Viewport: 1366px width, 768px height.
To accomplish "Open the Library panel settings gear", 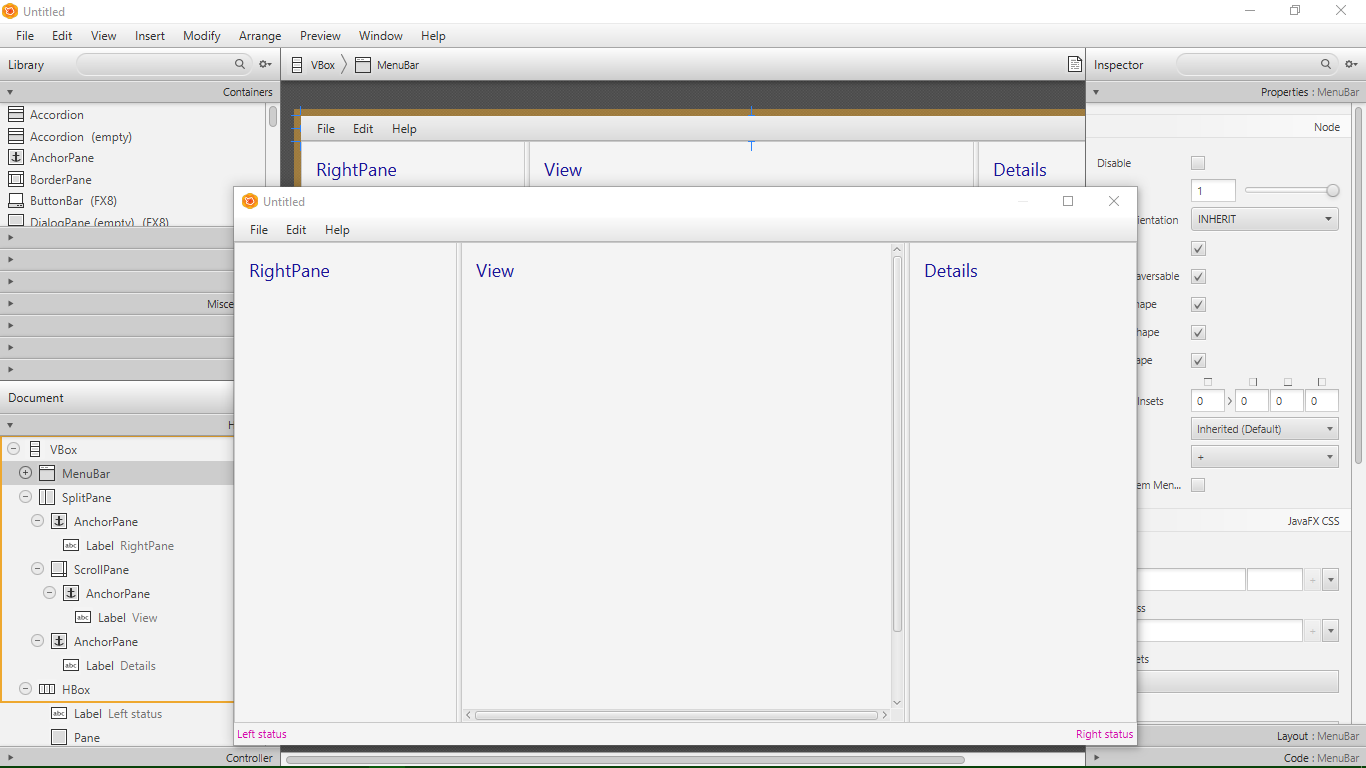I will (264, 63).
